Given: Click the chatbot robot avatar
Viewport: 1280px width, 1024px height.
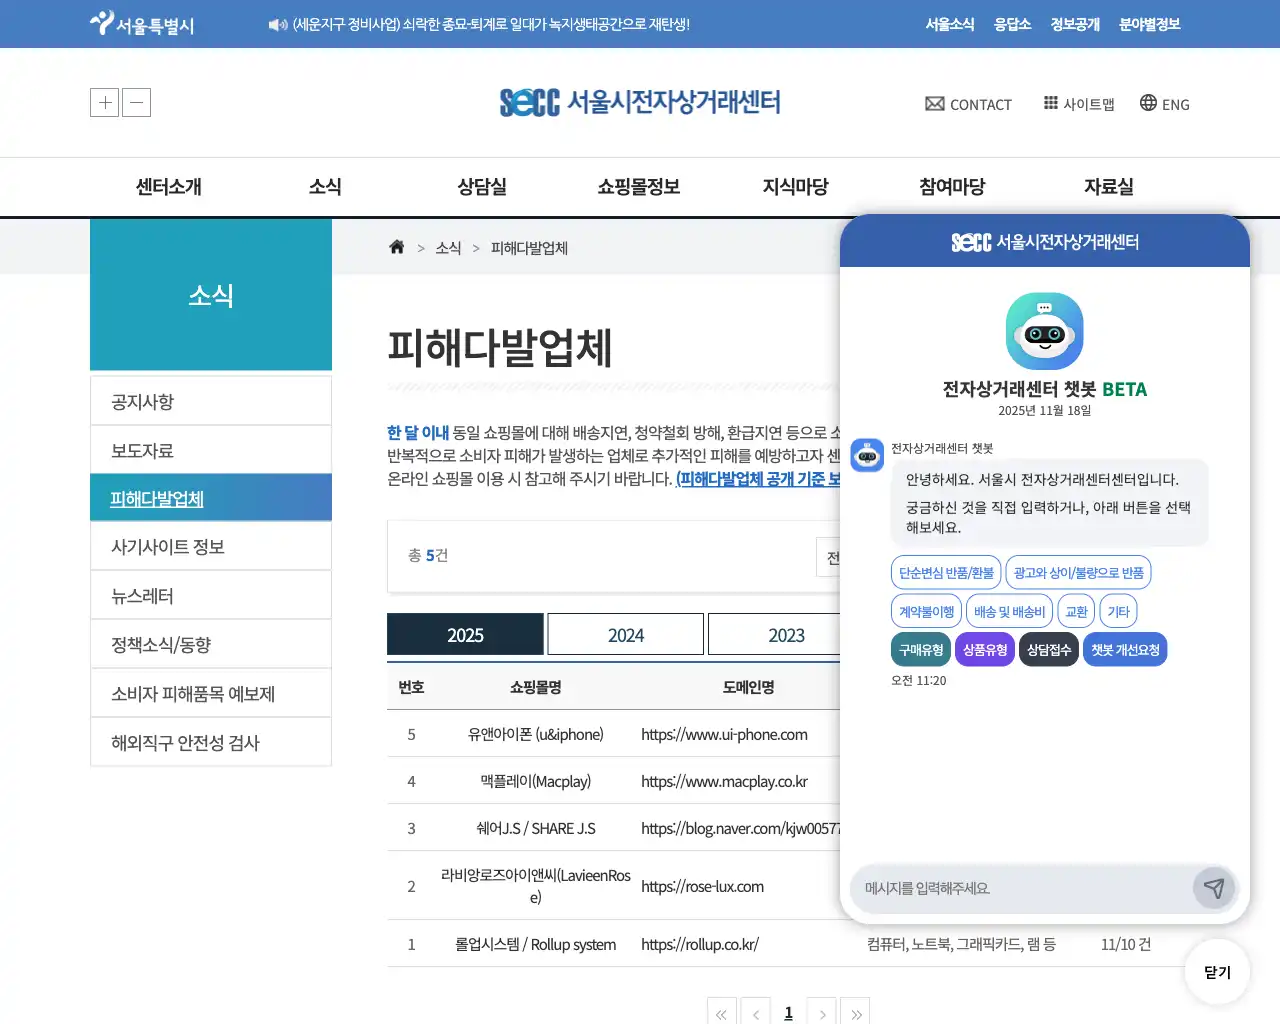Looking at the screenshot, I should click(x=1044, y=330).
